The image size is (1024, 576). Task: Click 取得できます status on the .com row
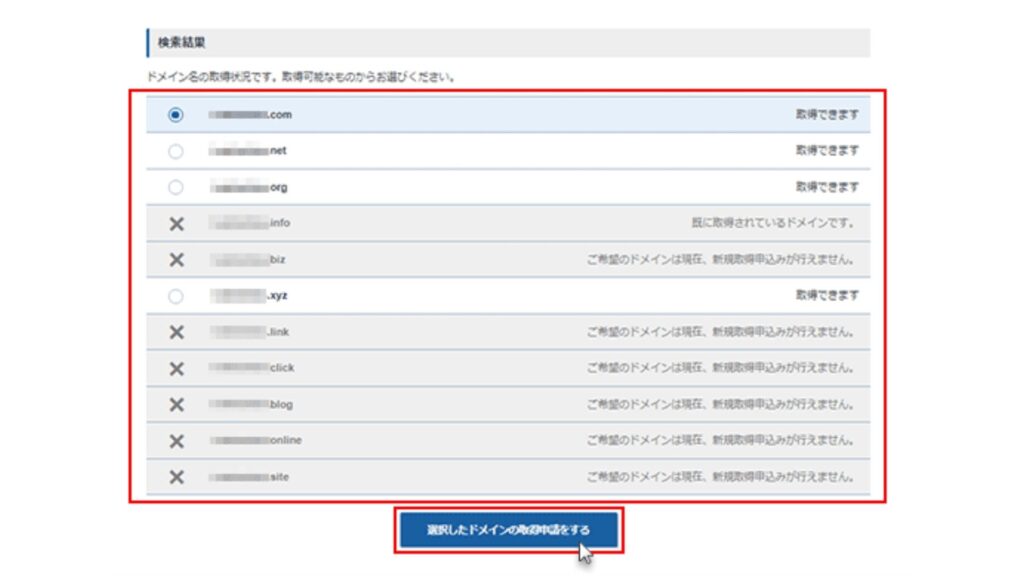pyautogui.click(x=827, y=115)
